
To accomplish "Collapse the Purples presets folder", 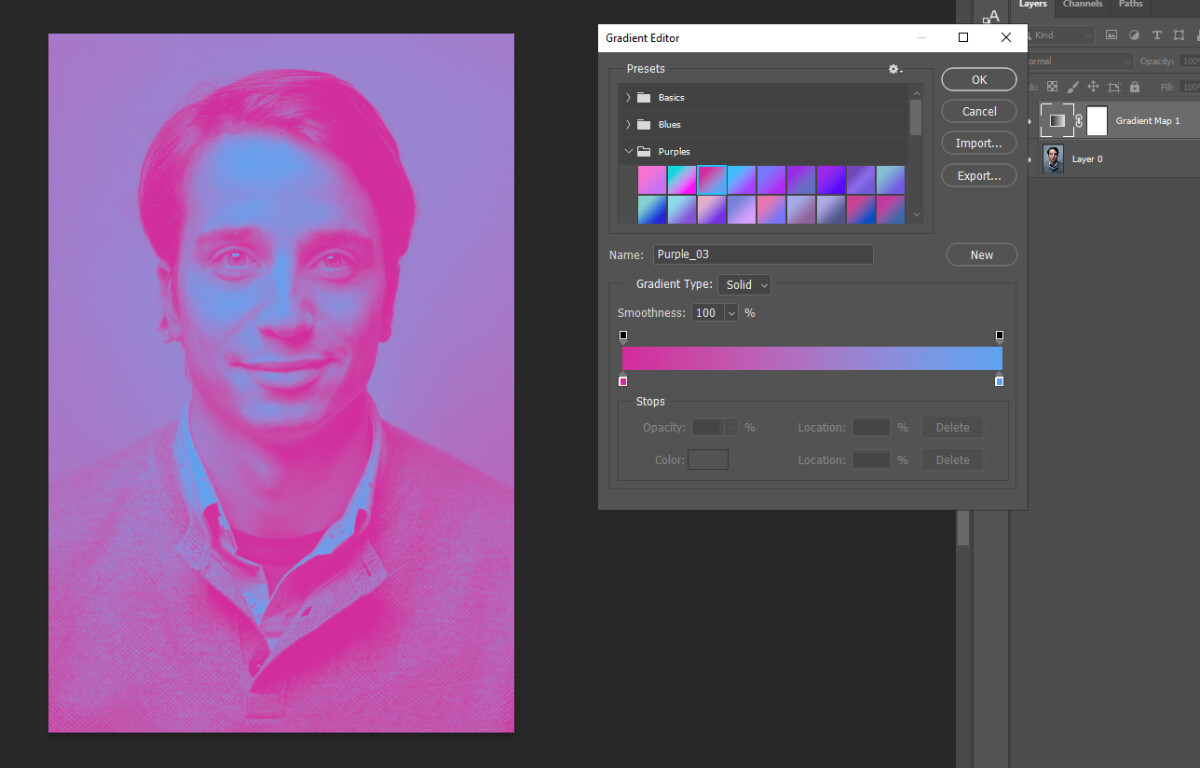I will (x=629, y=151).
